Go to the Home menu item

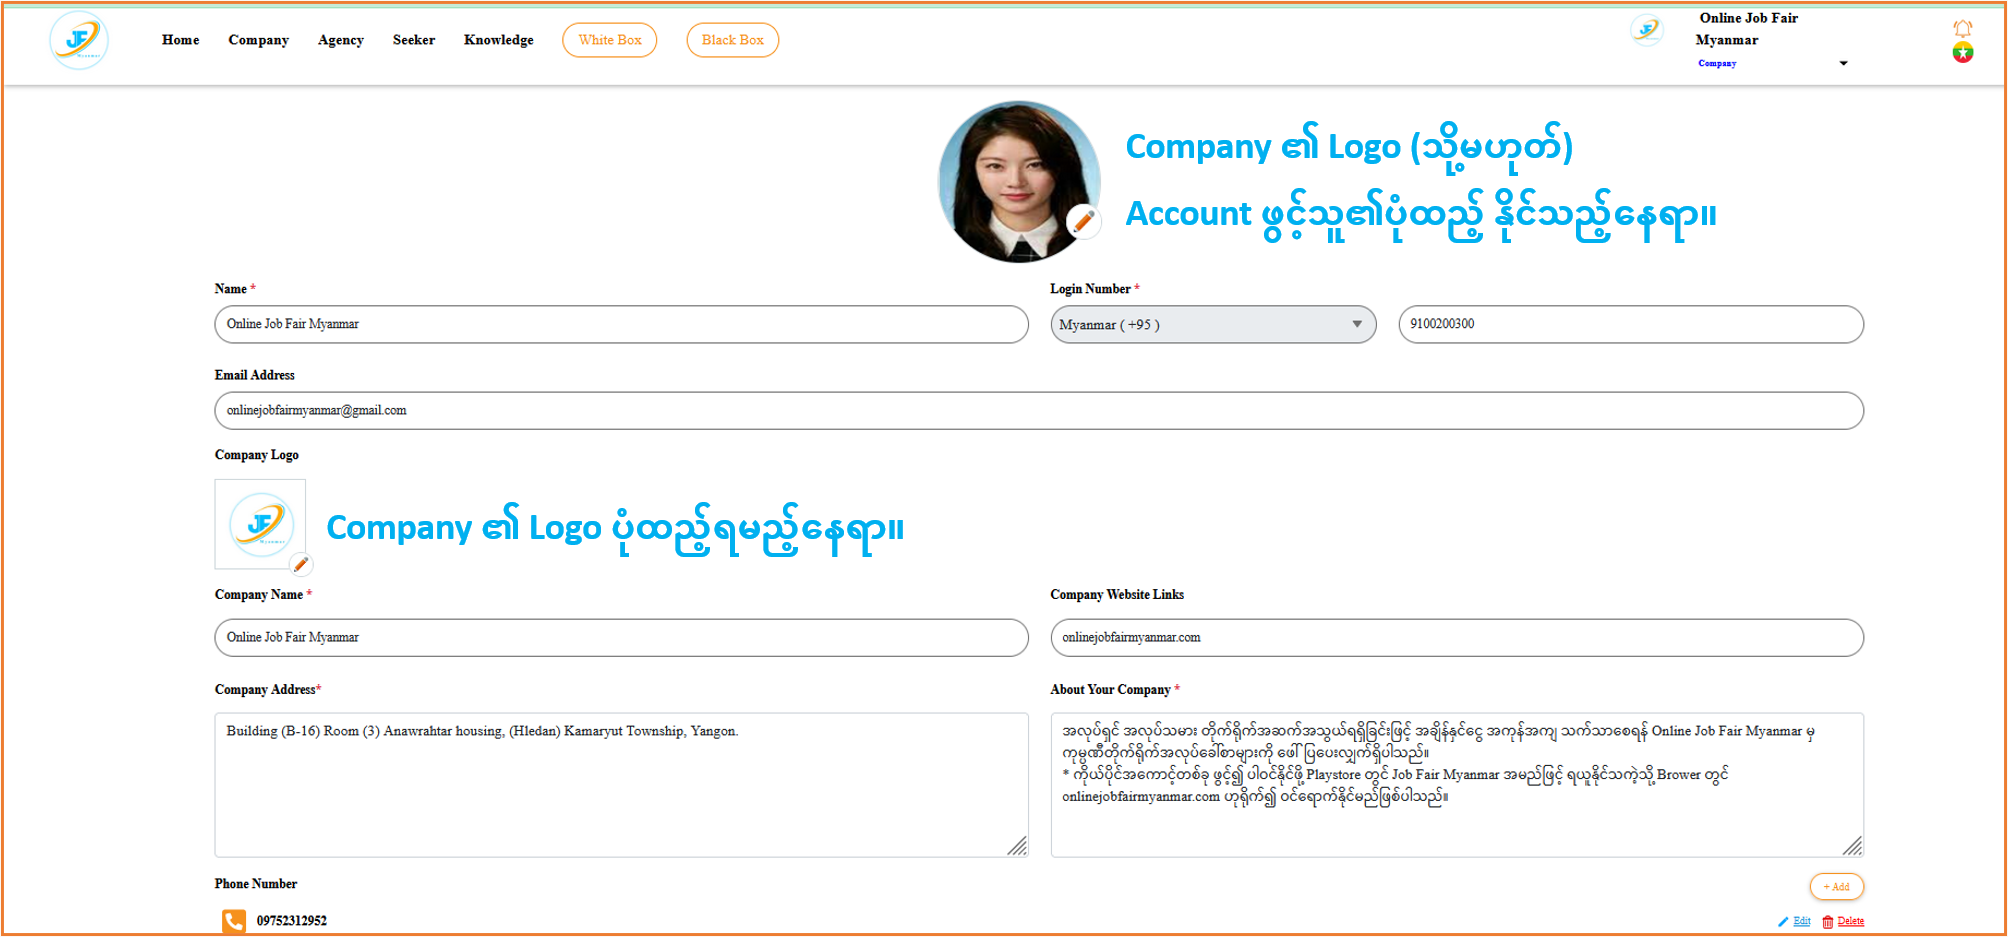(180, 40)
